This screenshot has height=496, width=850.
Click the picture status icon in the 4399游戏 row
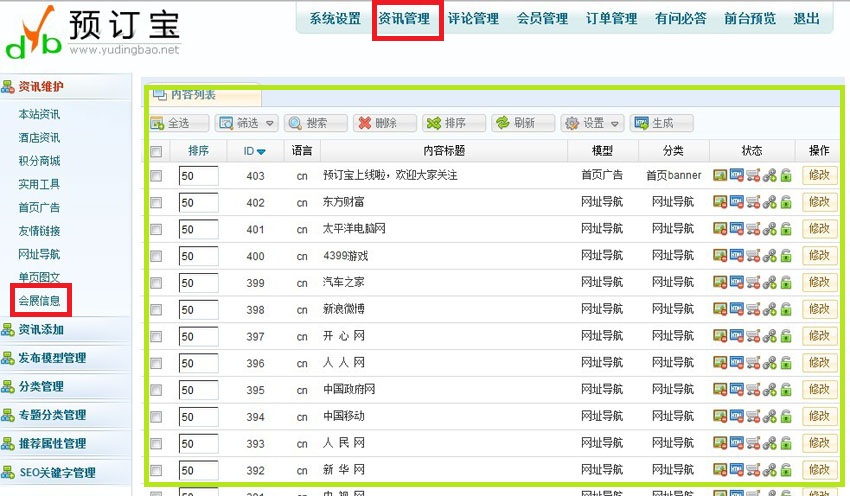click(x=720, y=256)
